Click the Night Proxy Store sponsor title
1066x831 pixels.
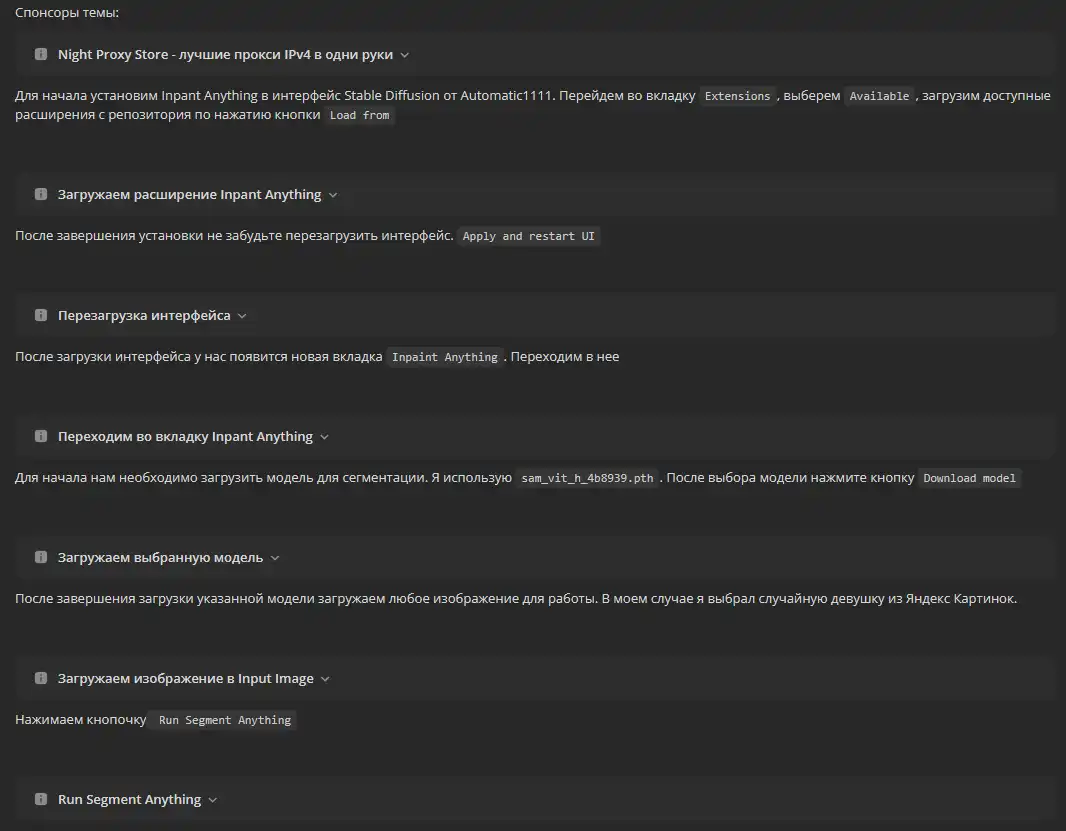[225, 55]
